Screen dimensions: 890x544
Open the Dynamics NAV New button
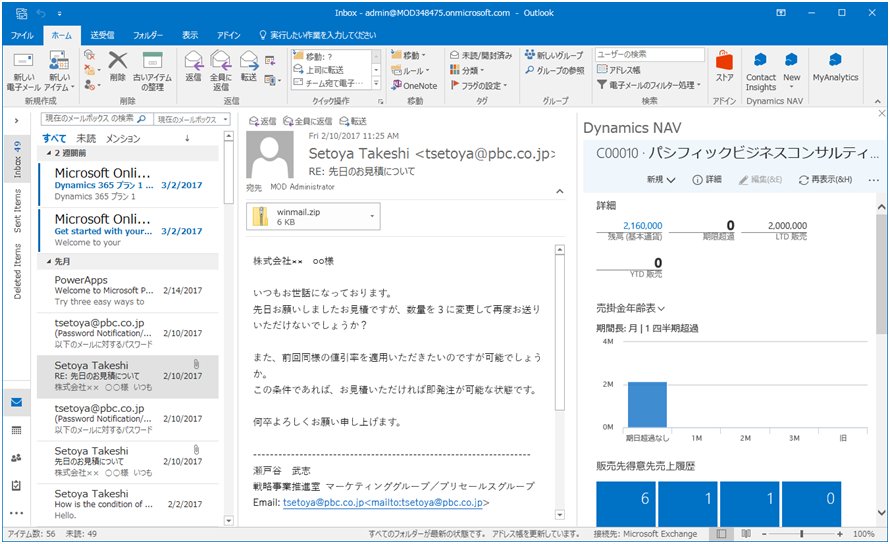point(791,72)
